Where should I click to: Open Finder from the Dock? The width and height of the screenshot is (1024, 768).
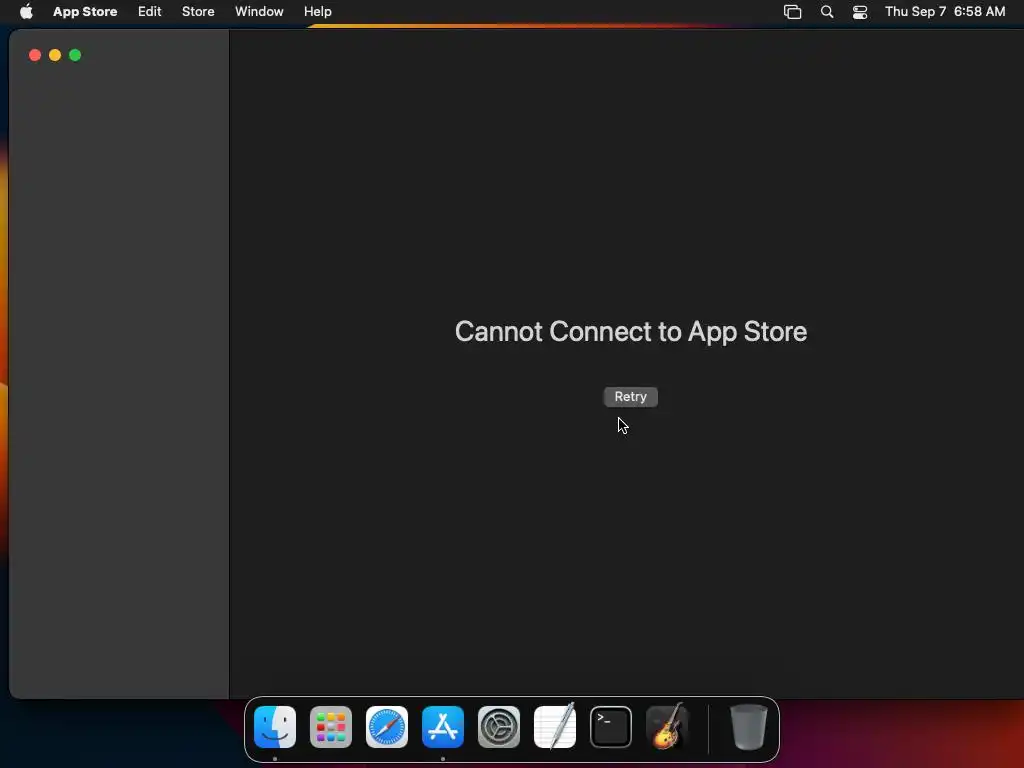[275, 727]
